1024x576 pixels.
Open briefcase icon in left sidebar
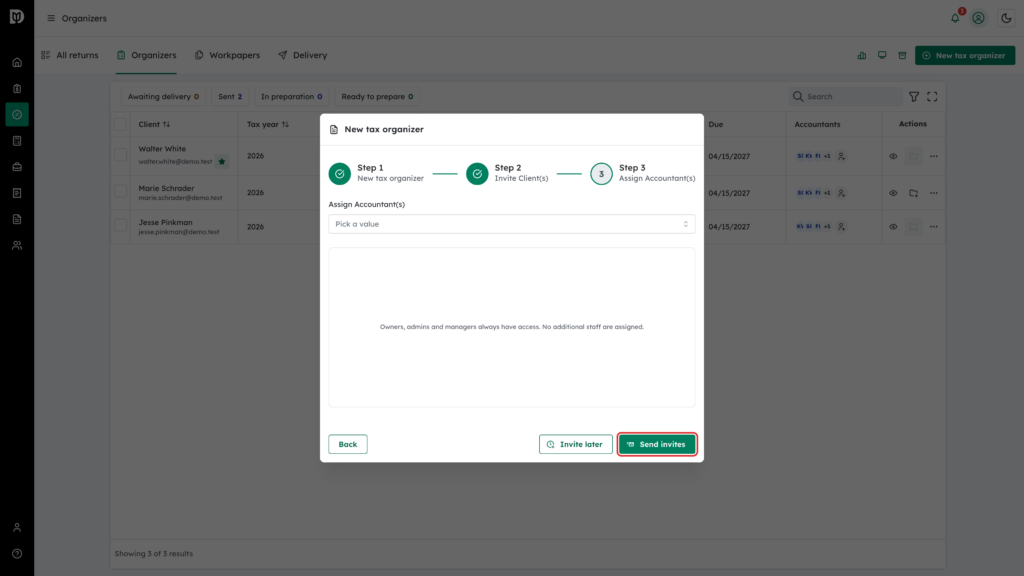tap(17, 167)
